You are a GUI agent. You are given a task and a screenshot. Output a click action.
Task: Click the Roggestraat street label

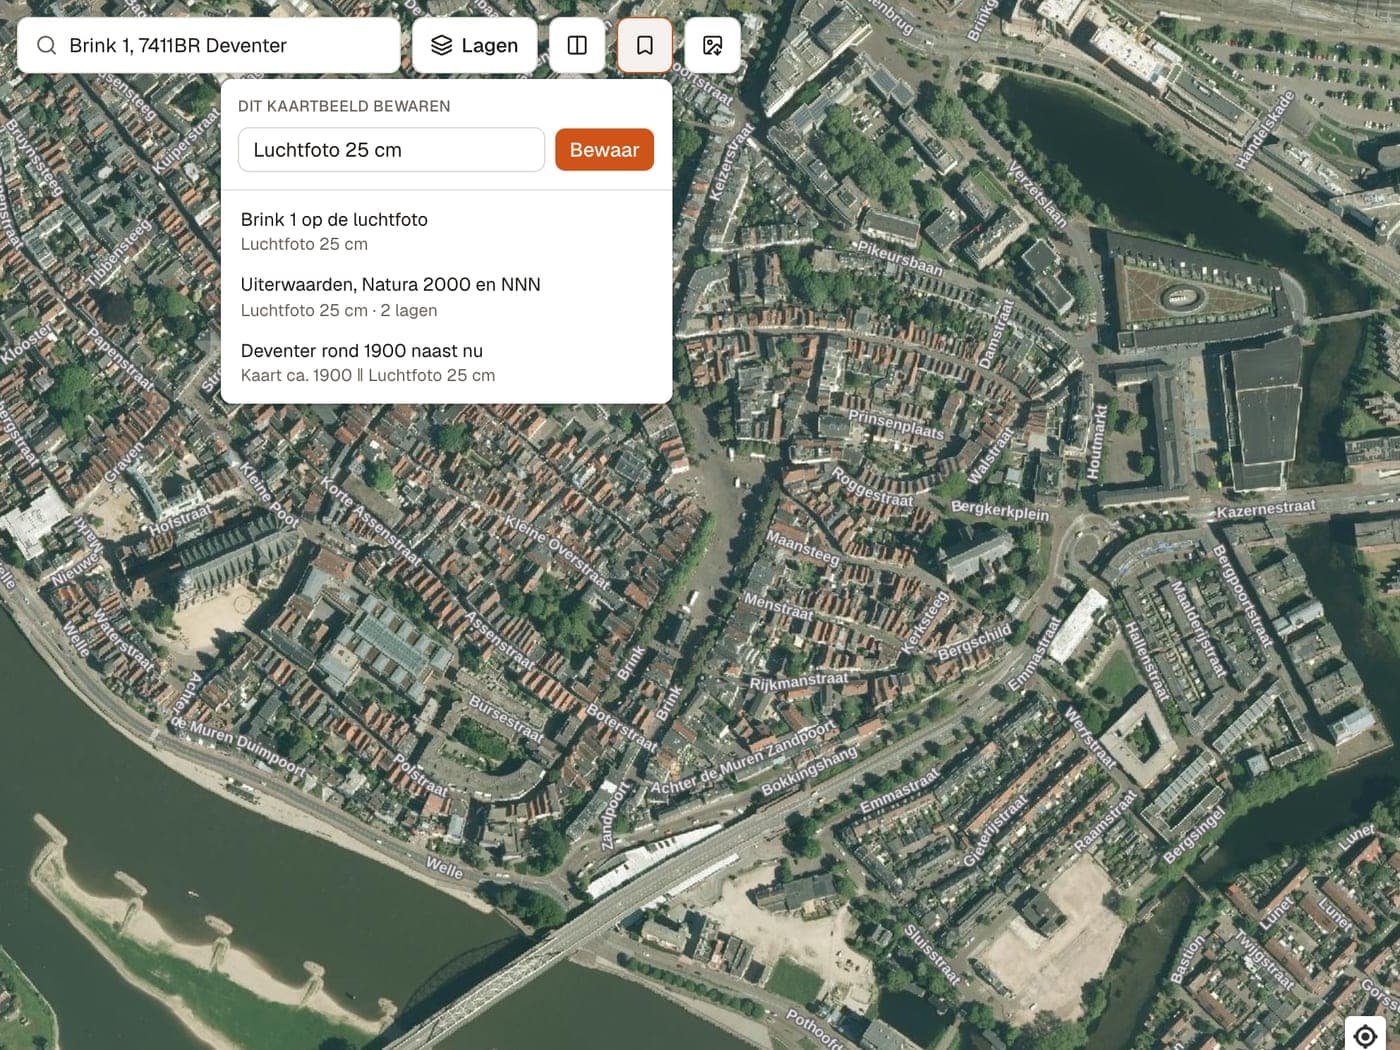[x=873, y=487]
